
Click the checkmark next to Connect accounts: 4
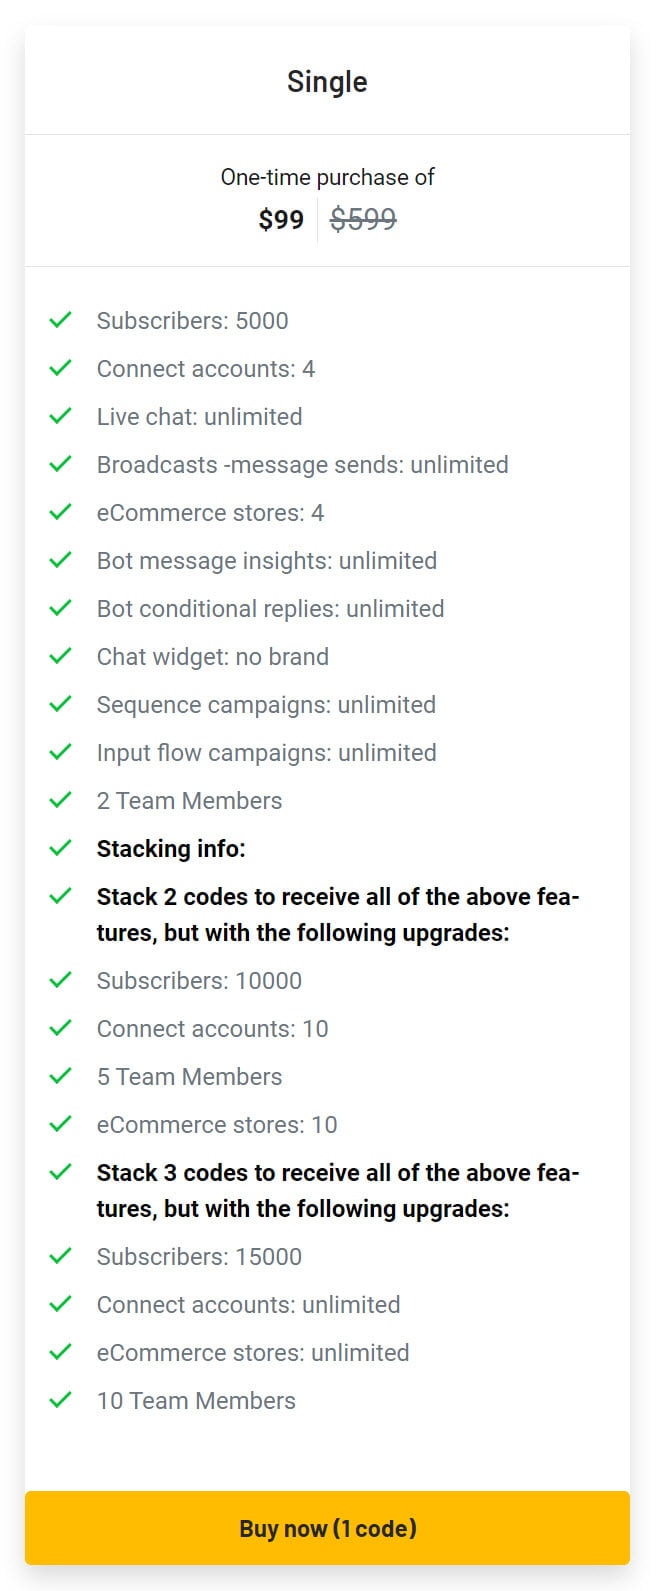[x=61, y=368]
